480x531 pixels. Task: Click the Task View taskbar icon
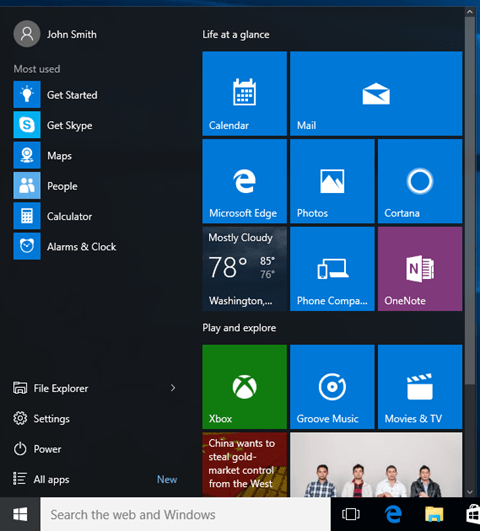click(x=351, y=514)
